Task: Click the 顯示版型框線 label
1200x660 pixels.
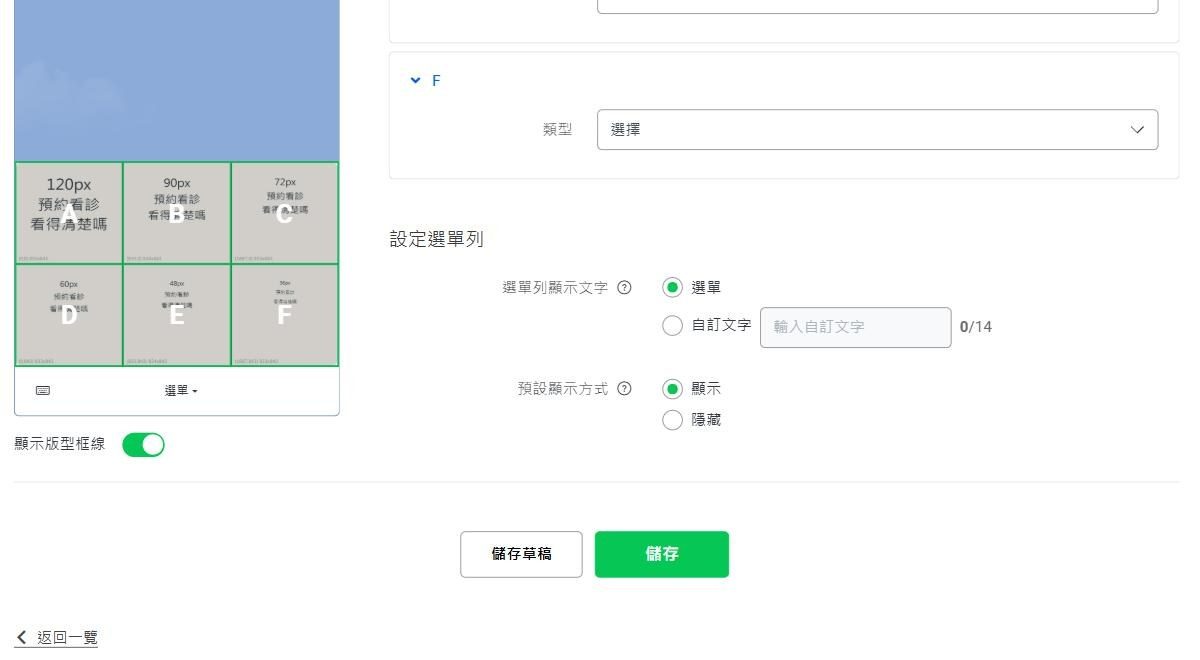Action: pyautogui.click(x=60, y=444)
